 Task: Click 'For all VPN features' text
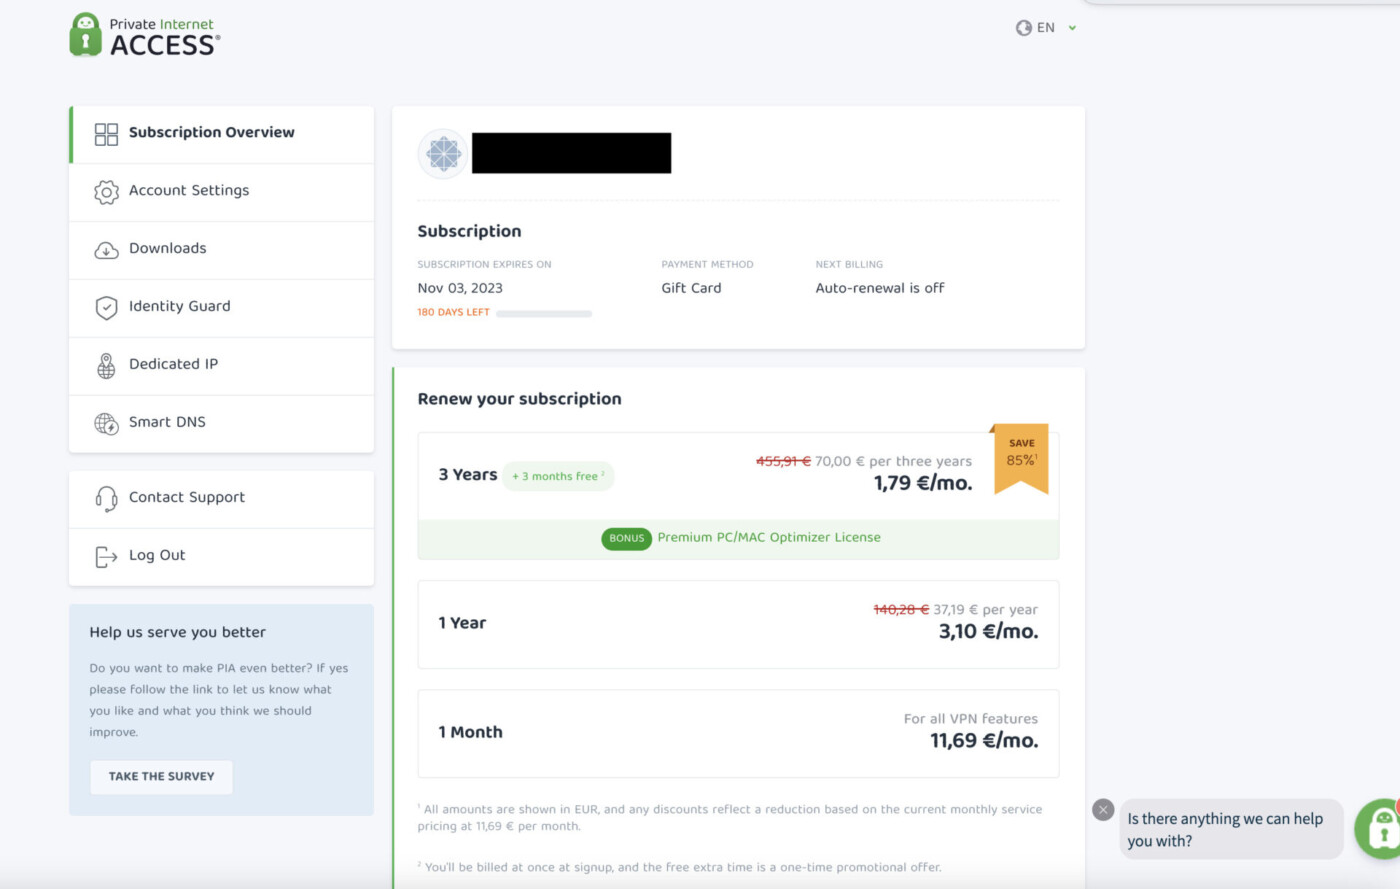click(x=971, y=719)
